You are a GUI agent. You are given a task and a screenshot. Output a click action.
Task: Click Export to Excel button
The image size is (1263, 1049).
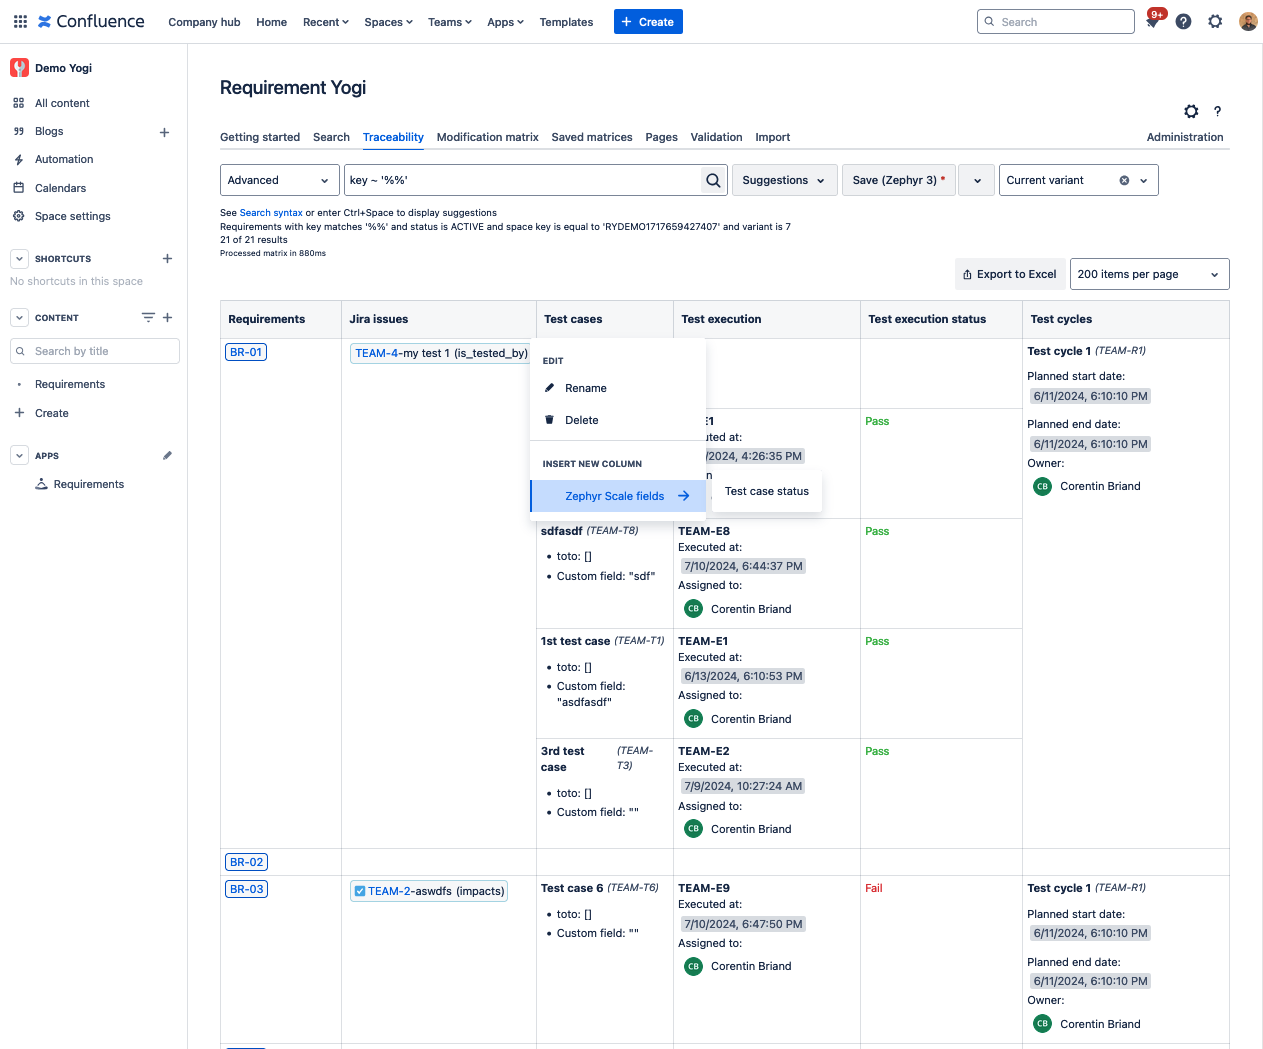click(x=1009, y=274)
